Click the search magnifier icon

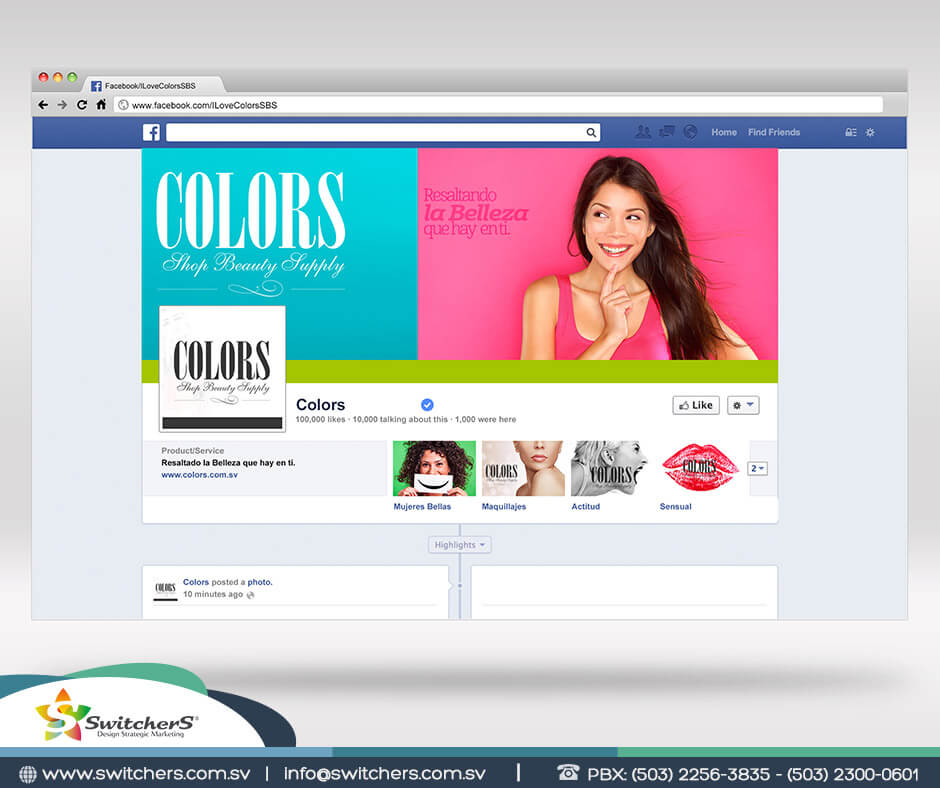591,133
